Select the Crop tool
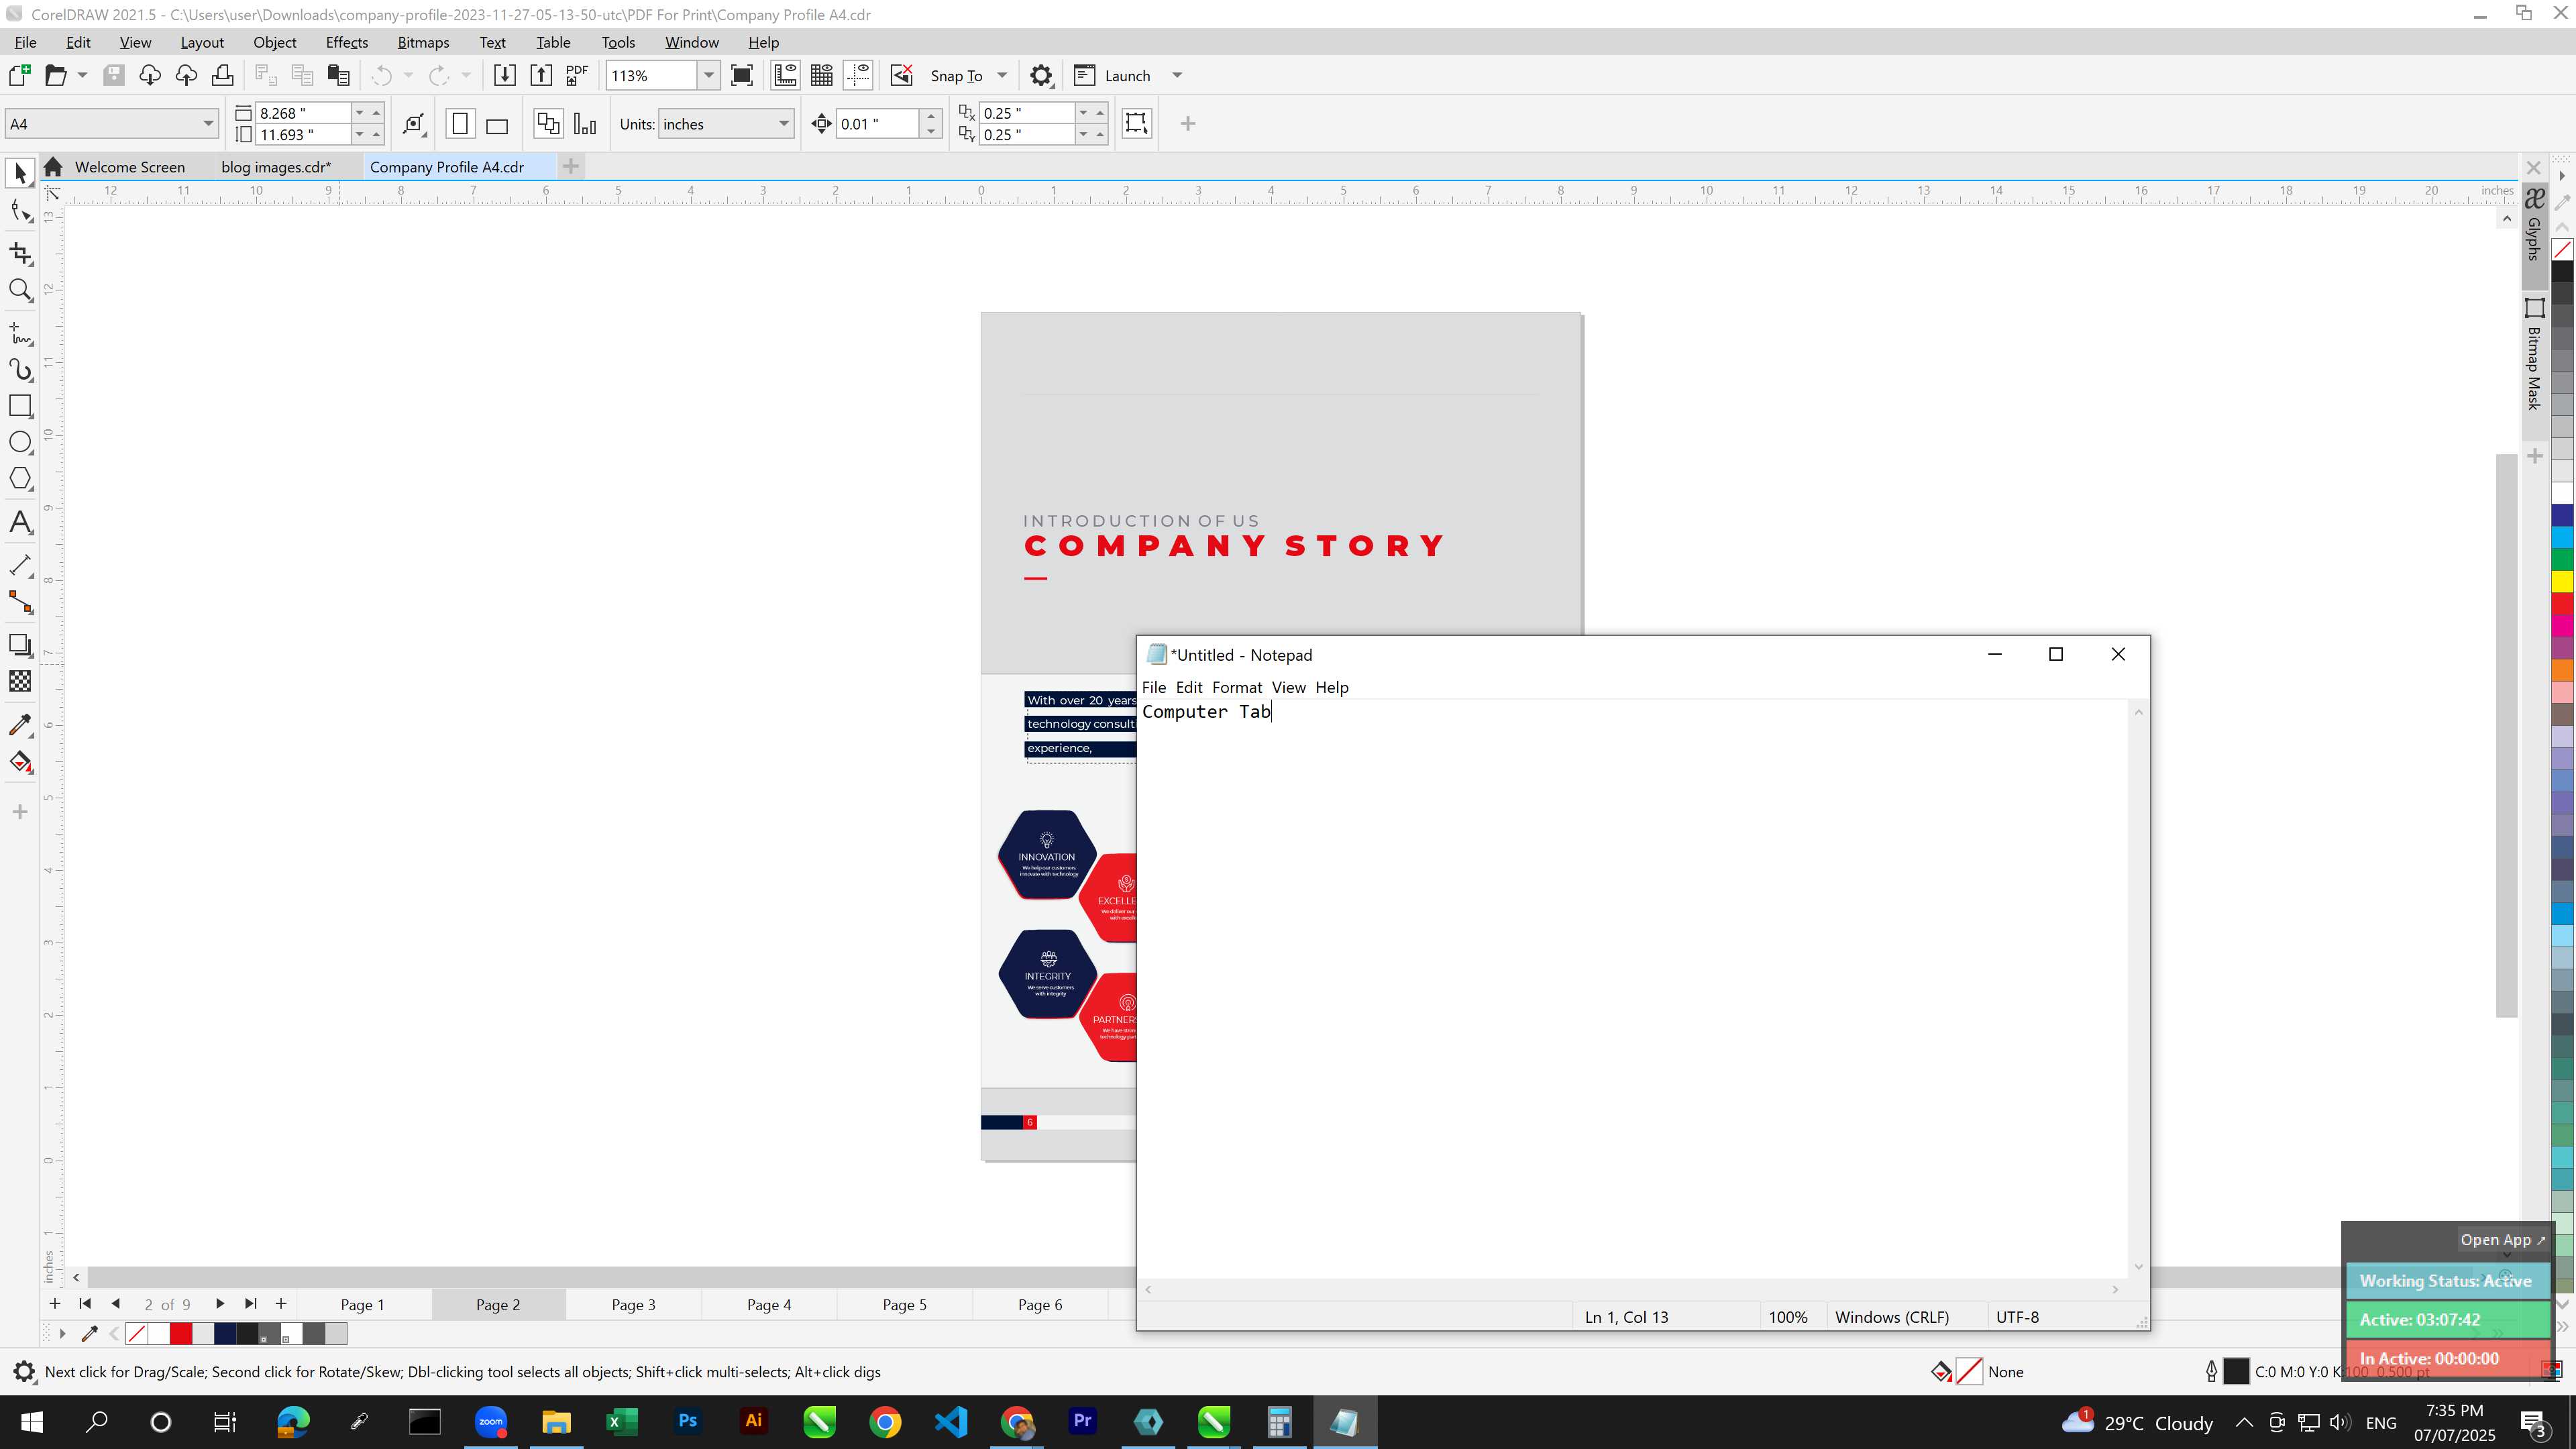Viewport: 2576px width, 1449px height. point(20,254)
